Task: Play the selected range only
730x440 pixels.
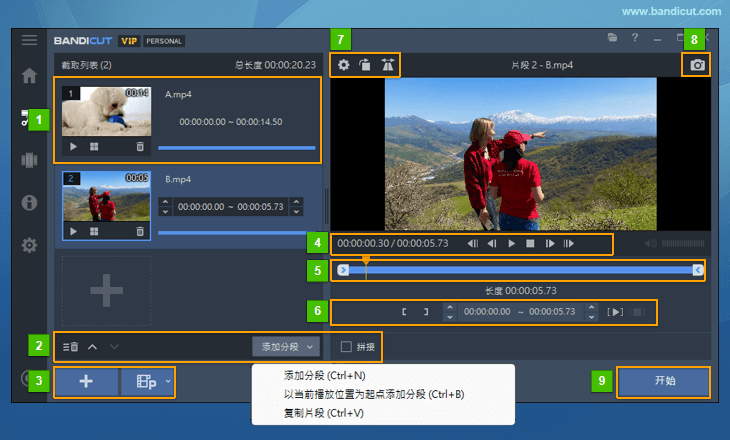Action: (615, 311)
